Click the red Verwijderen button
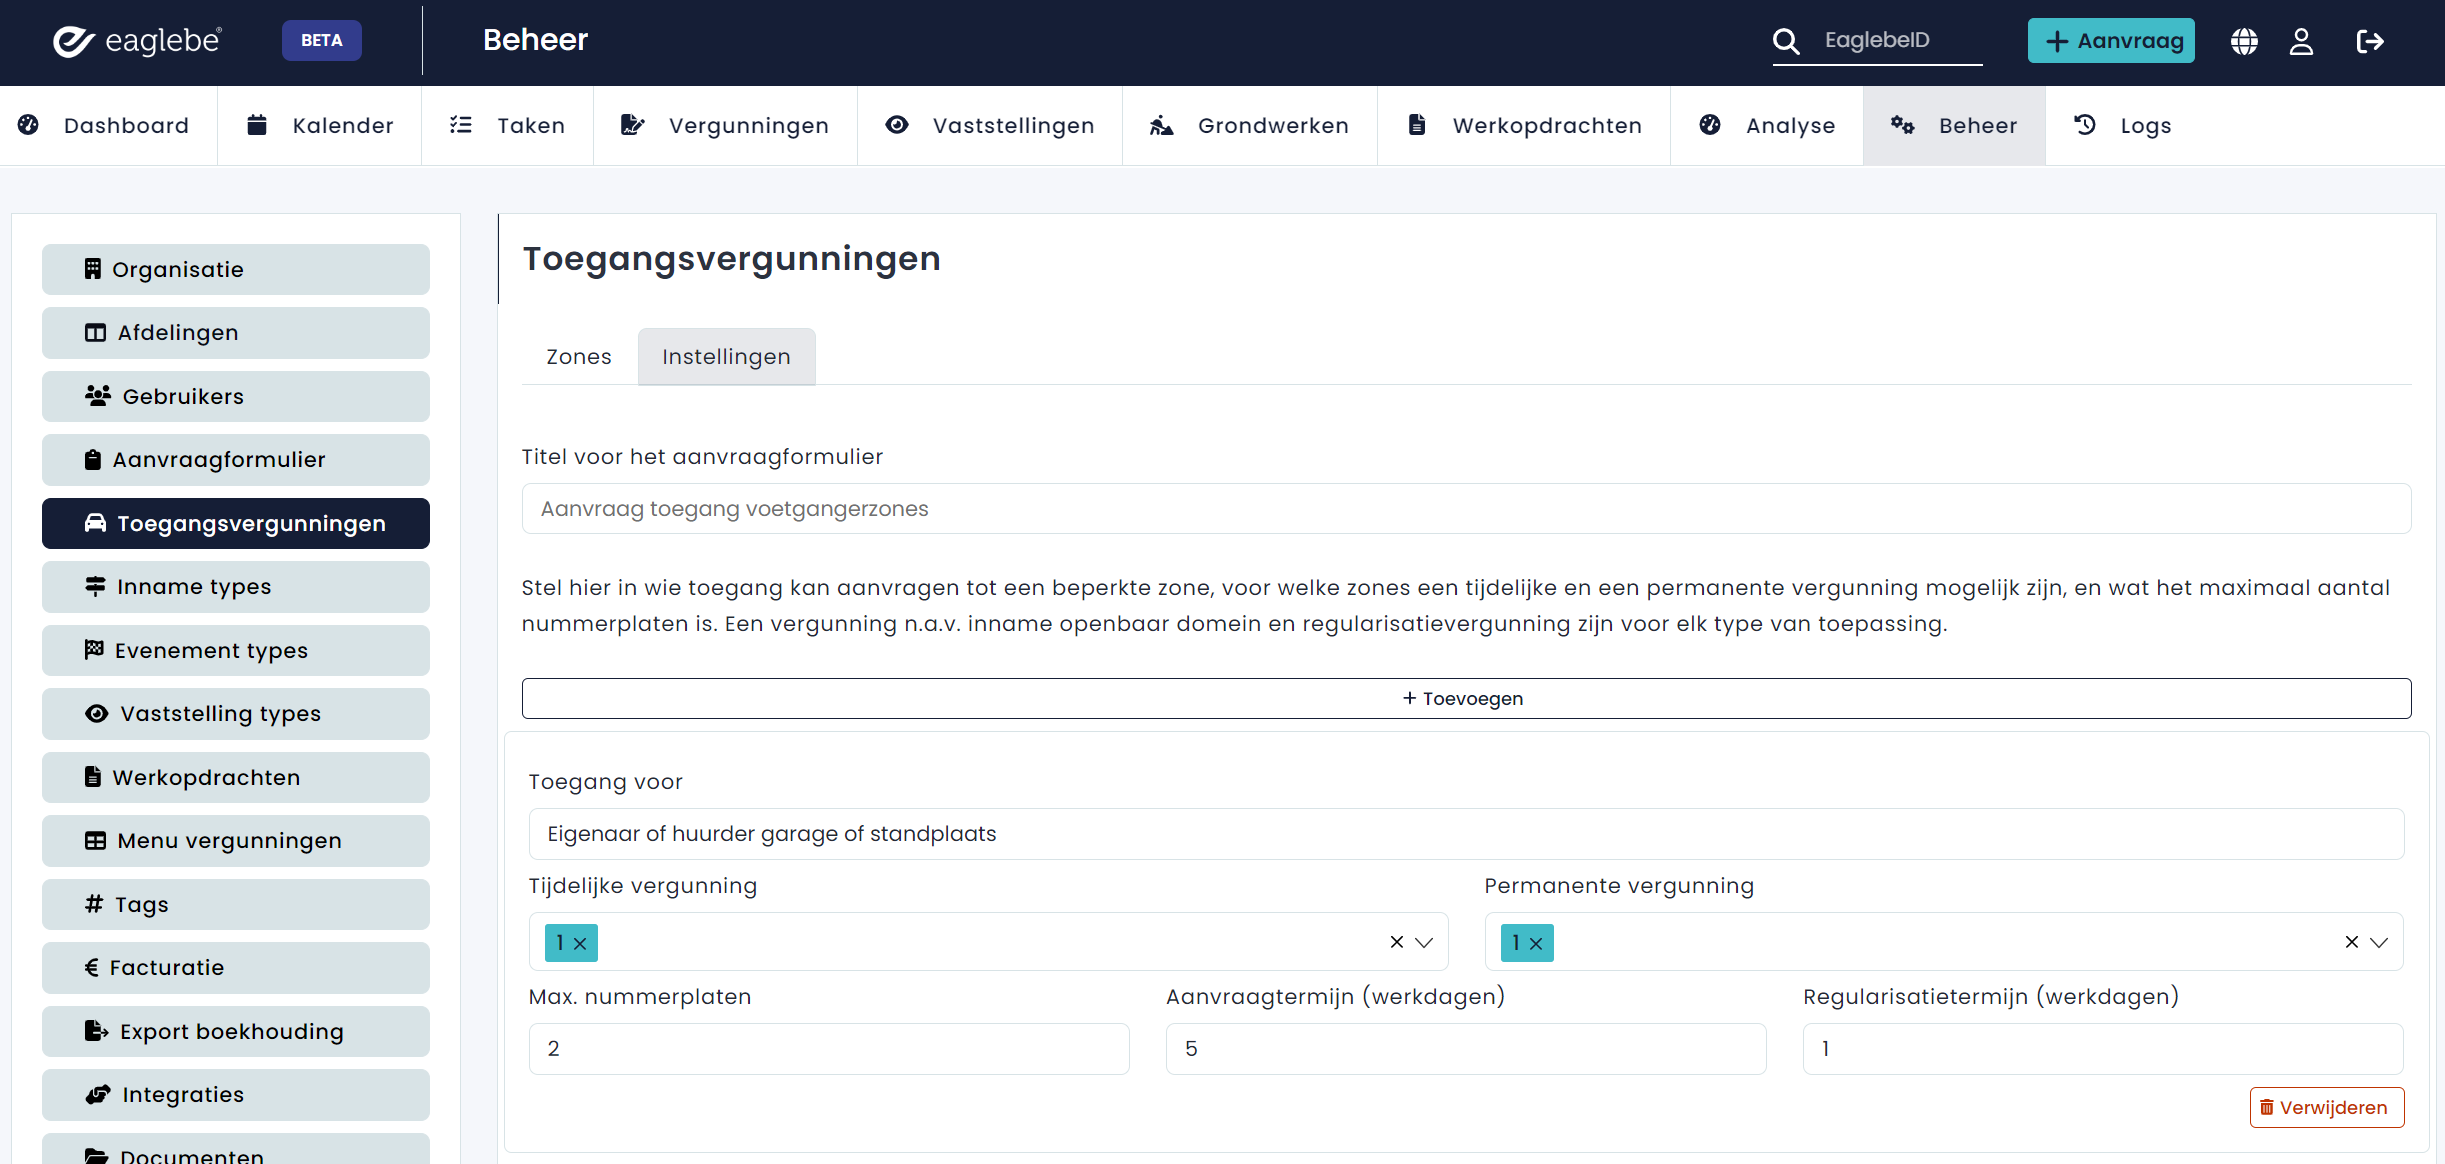 click(x=2326, y=1107)
